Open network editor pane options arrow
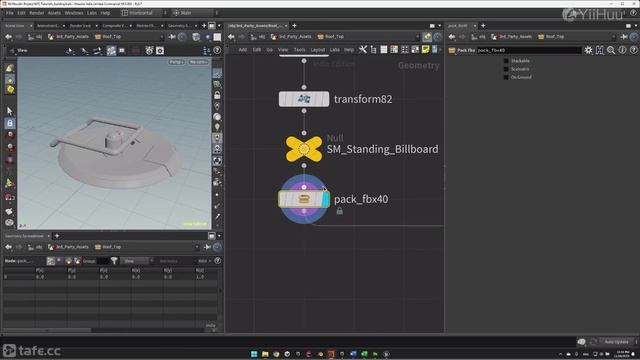The width and height of the screenshot is (640, 360). (x=440, y=26)
